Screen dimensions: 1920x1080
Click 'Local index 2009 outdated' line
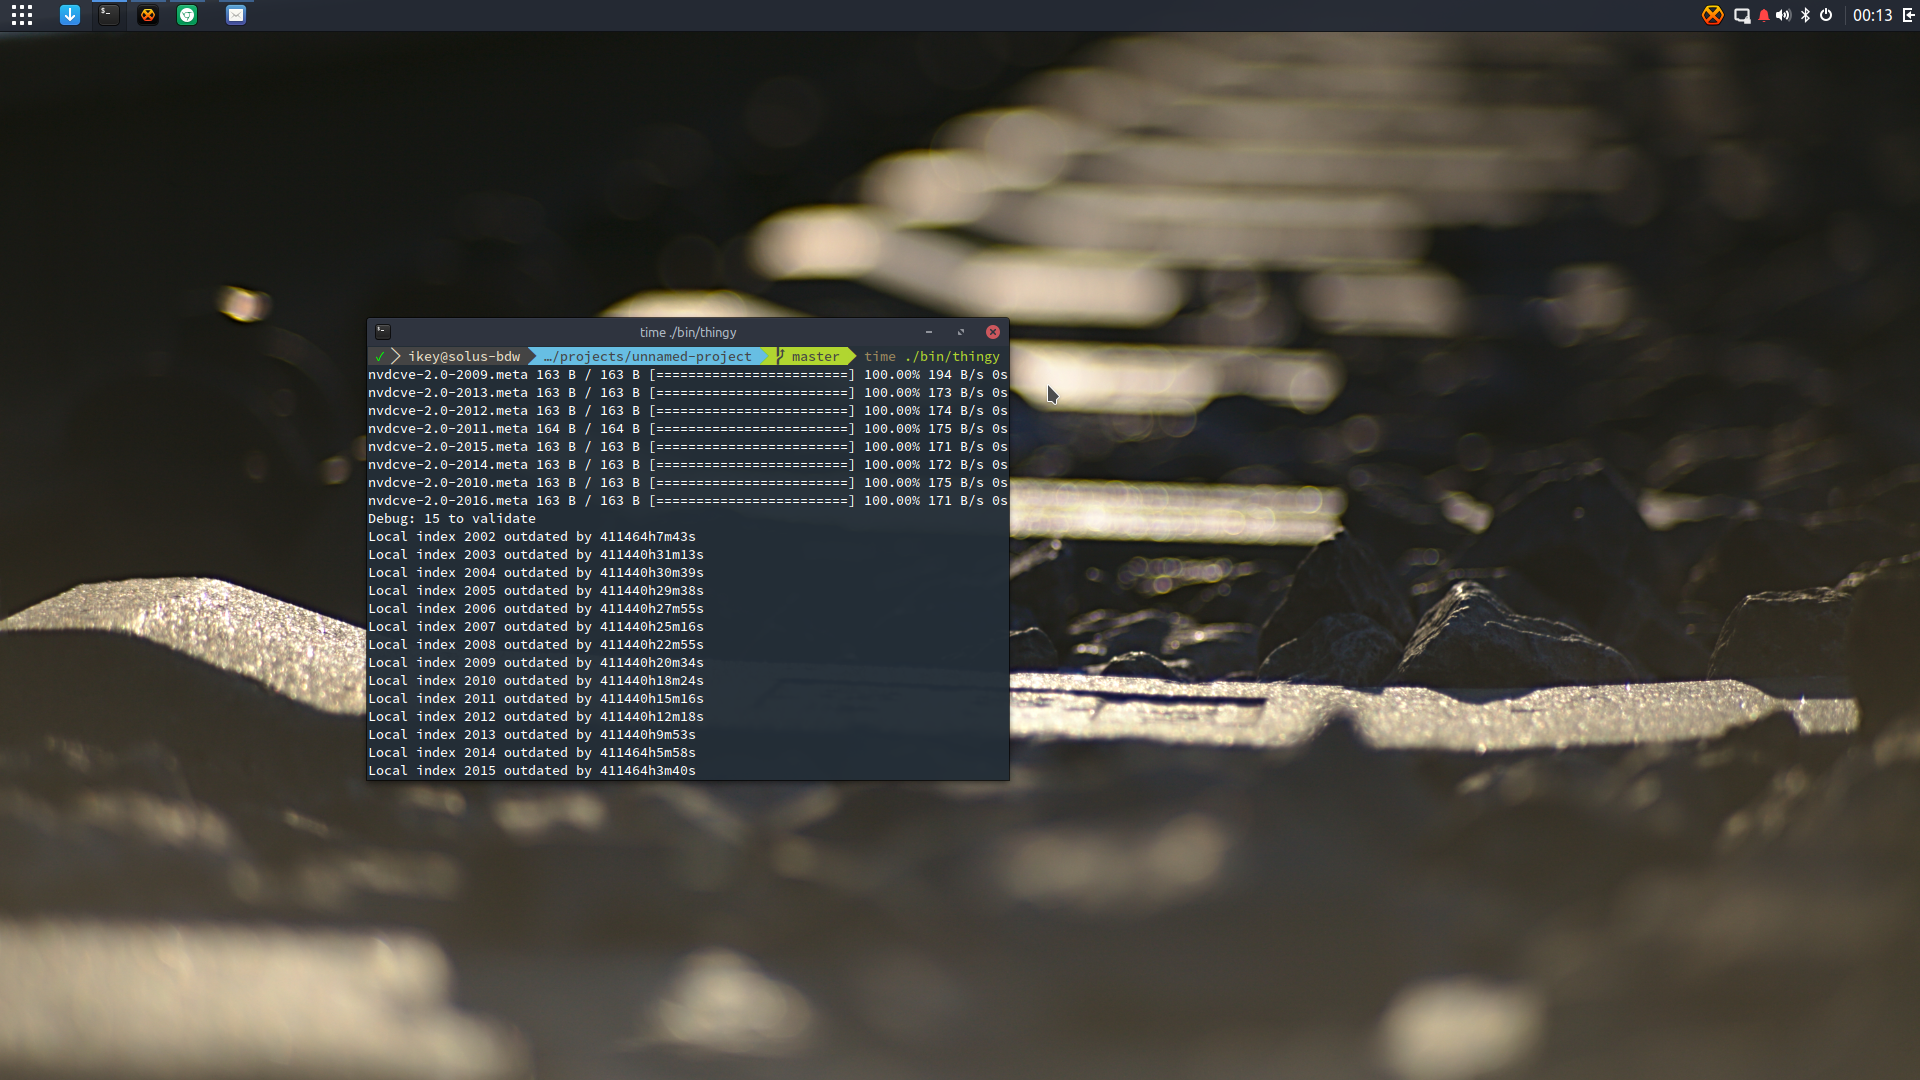point(536,663)
